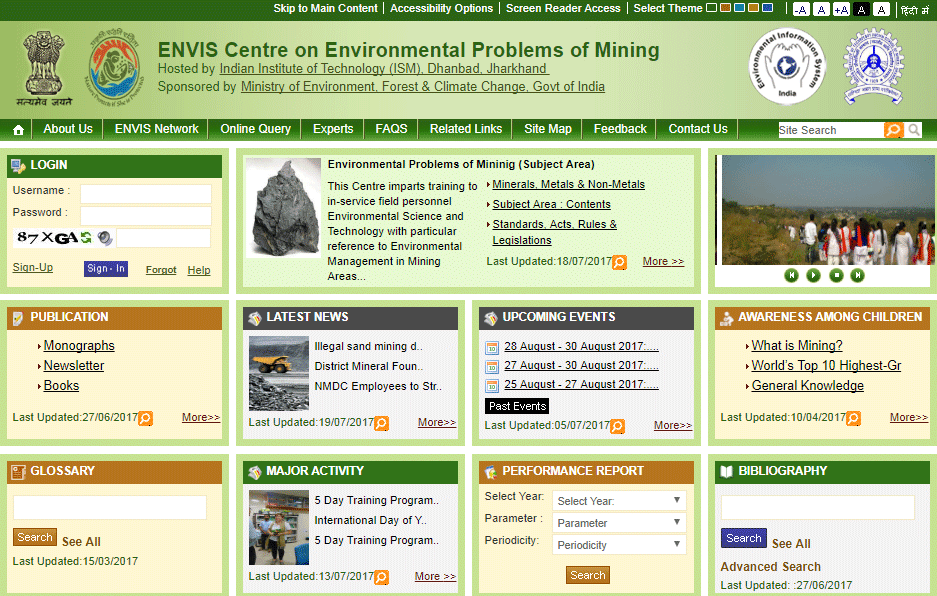Click the Sign-In button
937x596 pixels.
point(106,269)
